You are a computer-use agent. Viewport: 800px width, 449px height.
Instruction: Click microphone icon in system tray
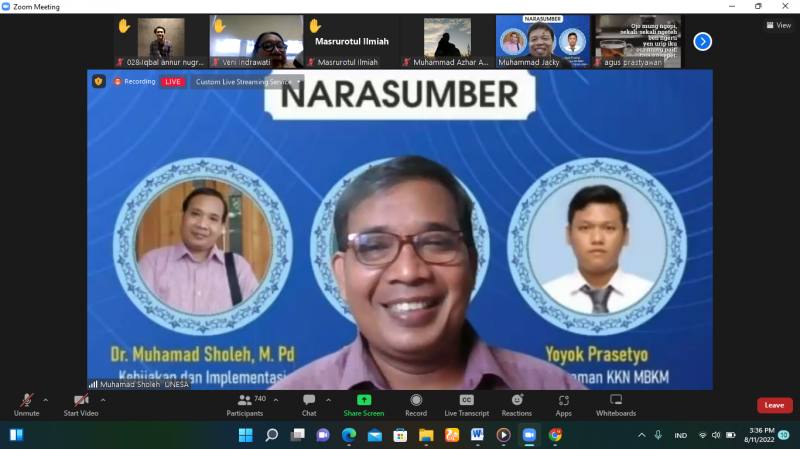[x=658, y=435]
